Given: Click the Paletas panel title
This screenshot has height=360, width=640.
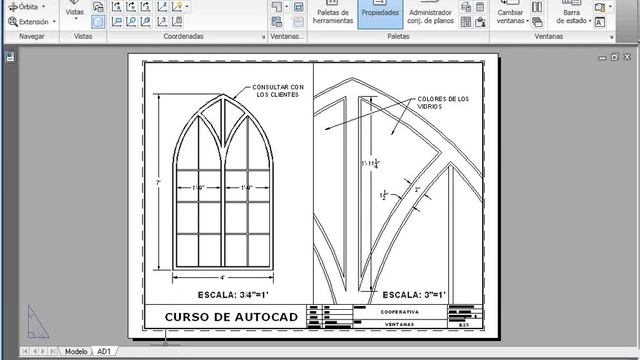Looking at the screenshot, I should point(398,36).
